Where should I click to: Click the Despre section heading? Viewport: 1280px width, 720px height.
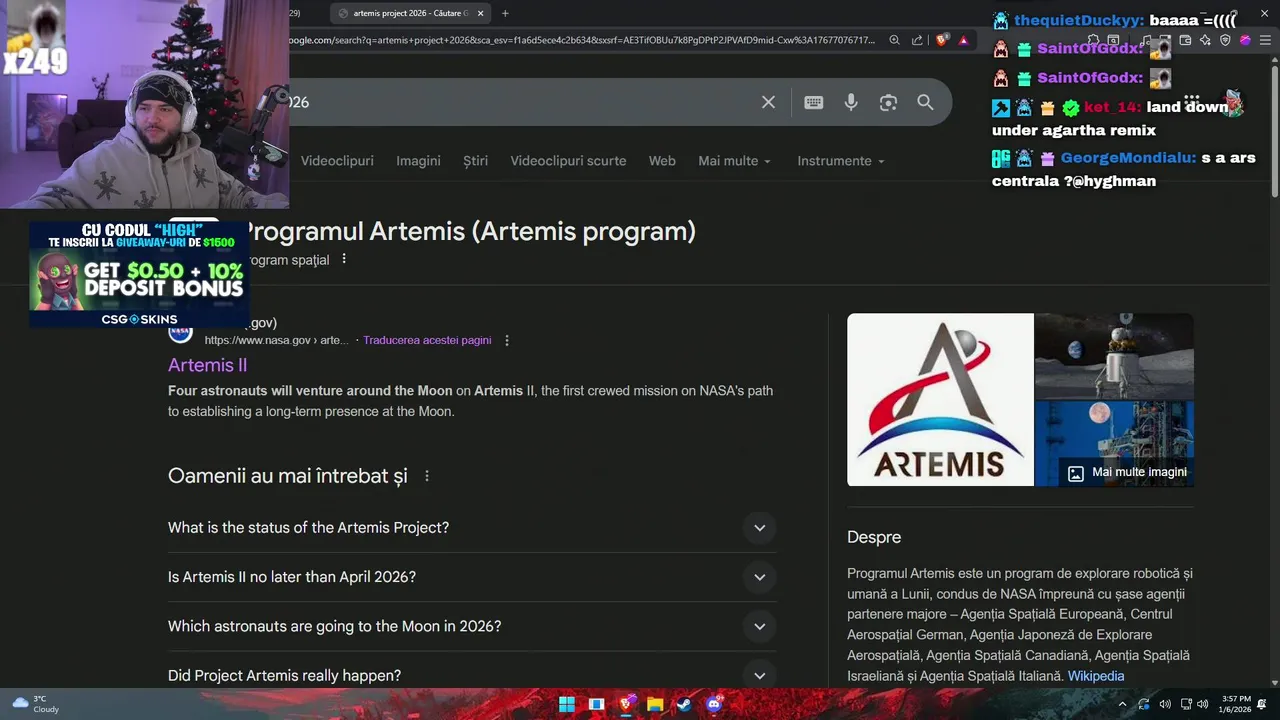coord(874,537)
